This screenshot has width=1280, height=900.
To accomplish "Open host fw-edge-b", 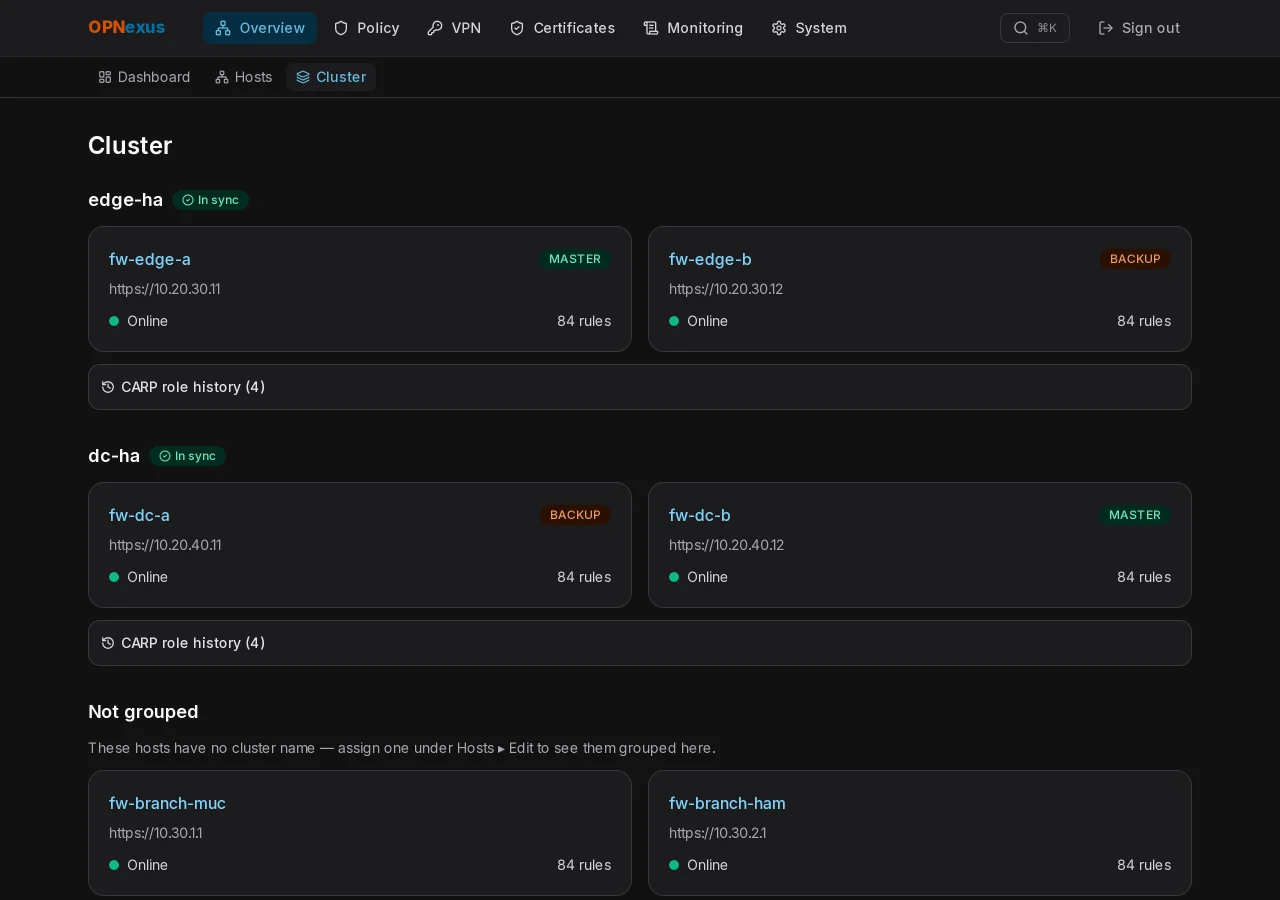I will [710, 259].
